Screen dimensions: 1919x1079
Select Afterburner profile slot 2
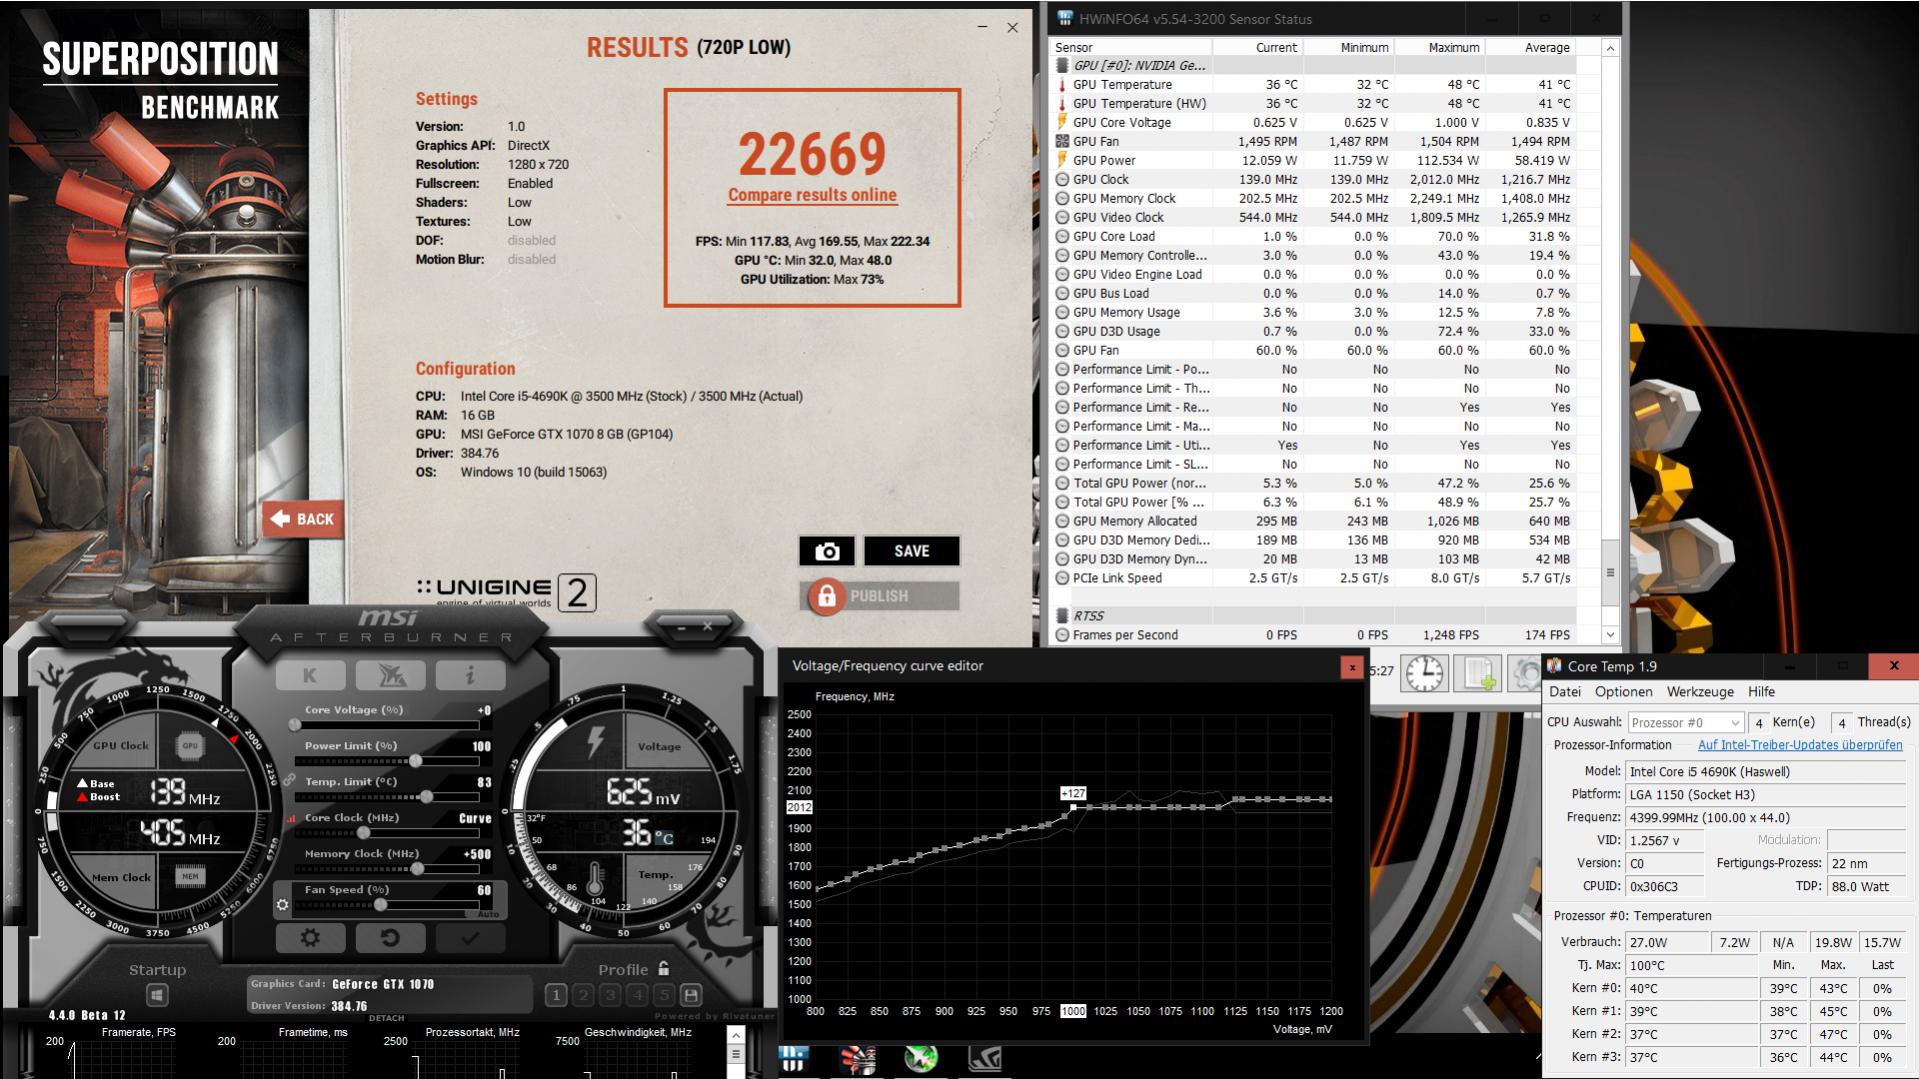coord(584,995)
